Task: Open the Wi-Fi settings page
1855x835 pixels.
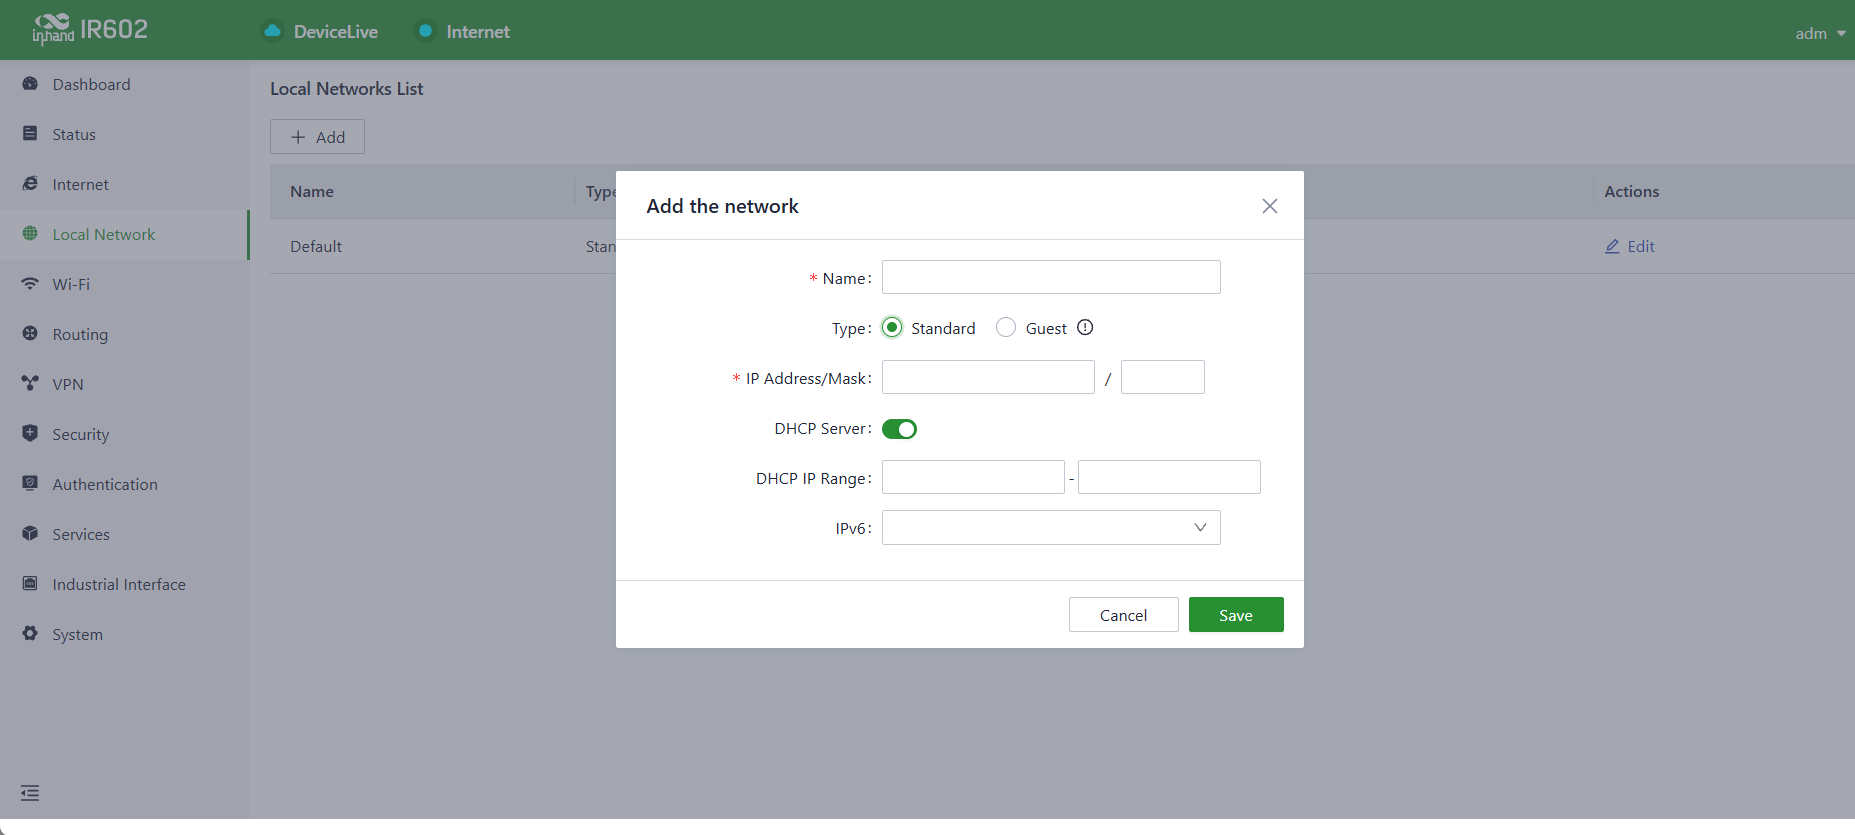Action: [124, 284]
